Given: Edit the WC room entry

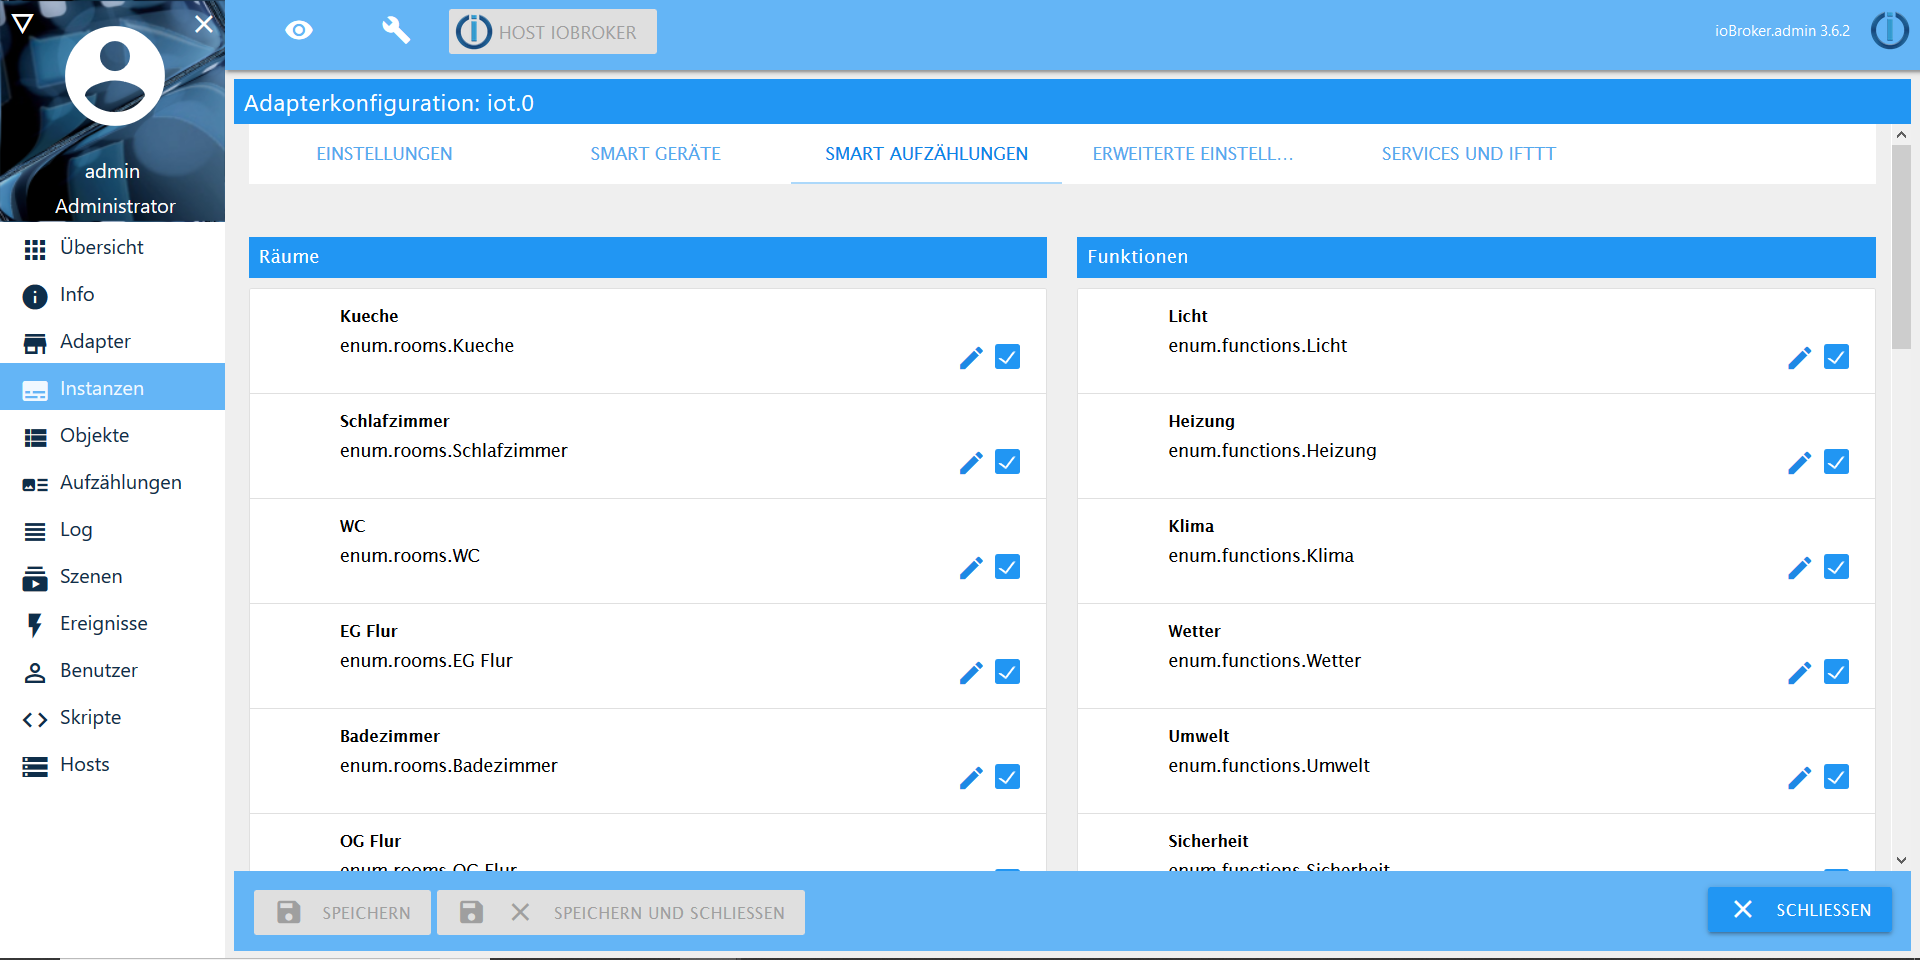Looking at the screenshot, I should click(971, 568).
